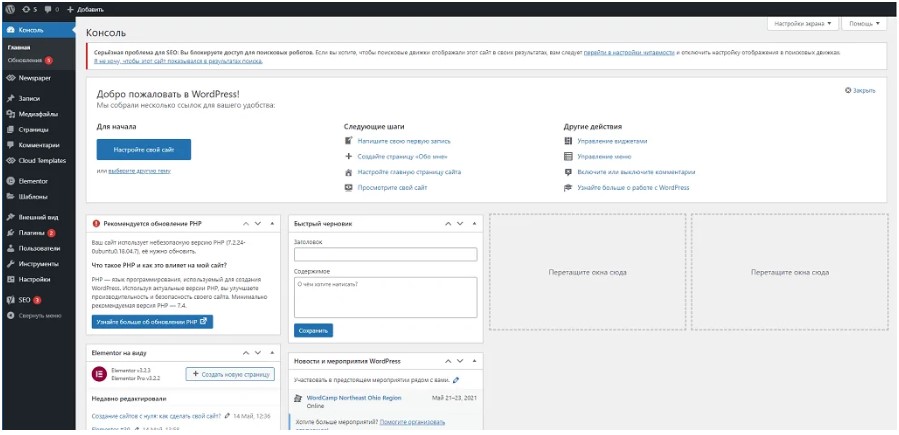Open the Создайте страницу «Обо мне» link
This screenshot has width=899, height=435.
click(x=402, y=156)
